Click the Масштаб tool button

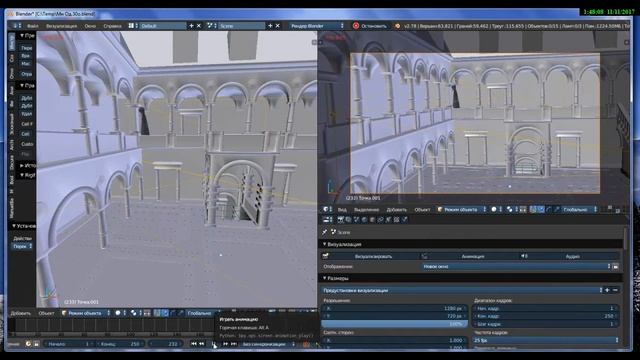click(x=27, y=64)
